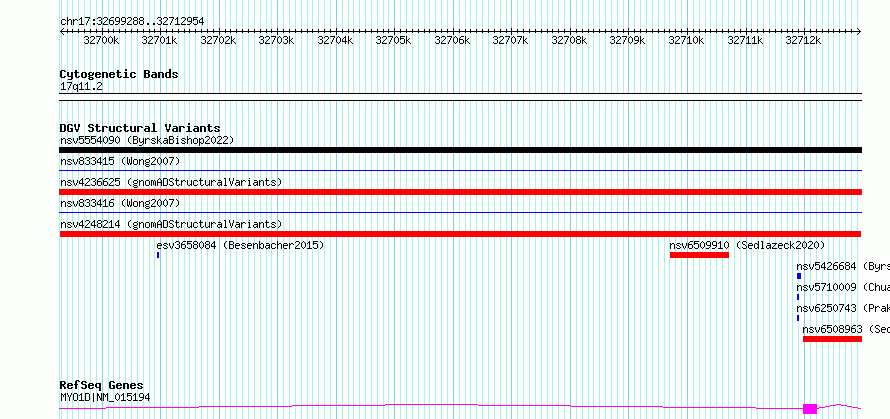Image resolution: width=890 pixels, height=419 pixels.
Task: Click the red nsv4236625 variant bar
Action: 460,192
